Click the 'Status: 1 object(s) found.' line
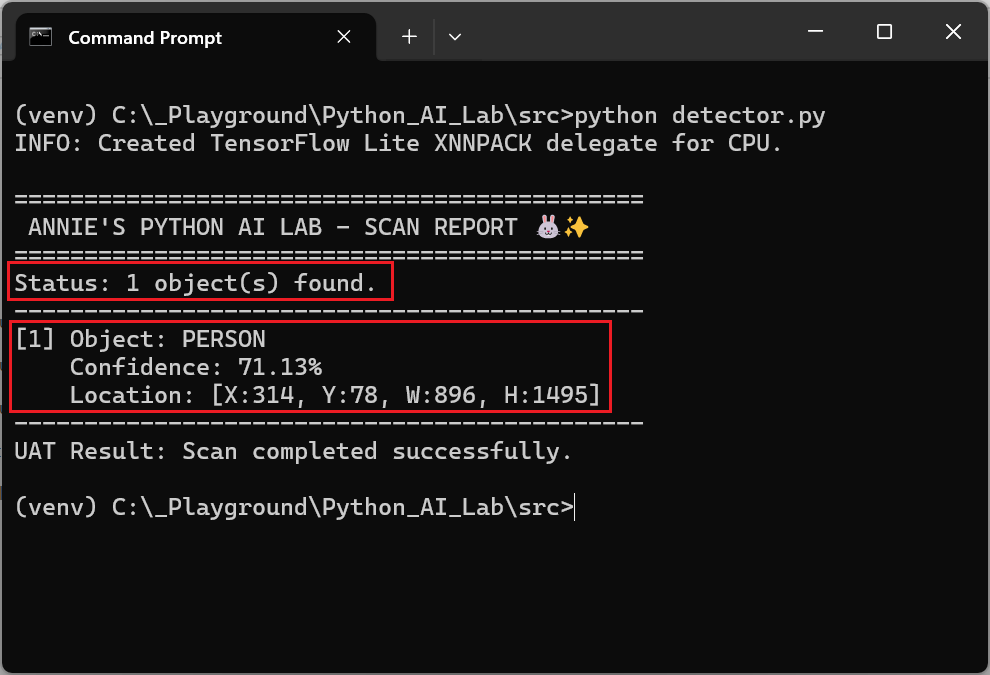Viewport: 990px width, 675px height. pyautogui.click(x=195, y=283)
